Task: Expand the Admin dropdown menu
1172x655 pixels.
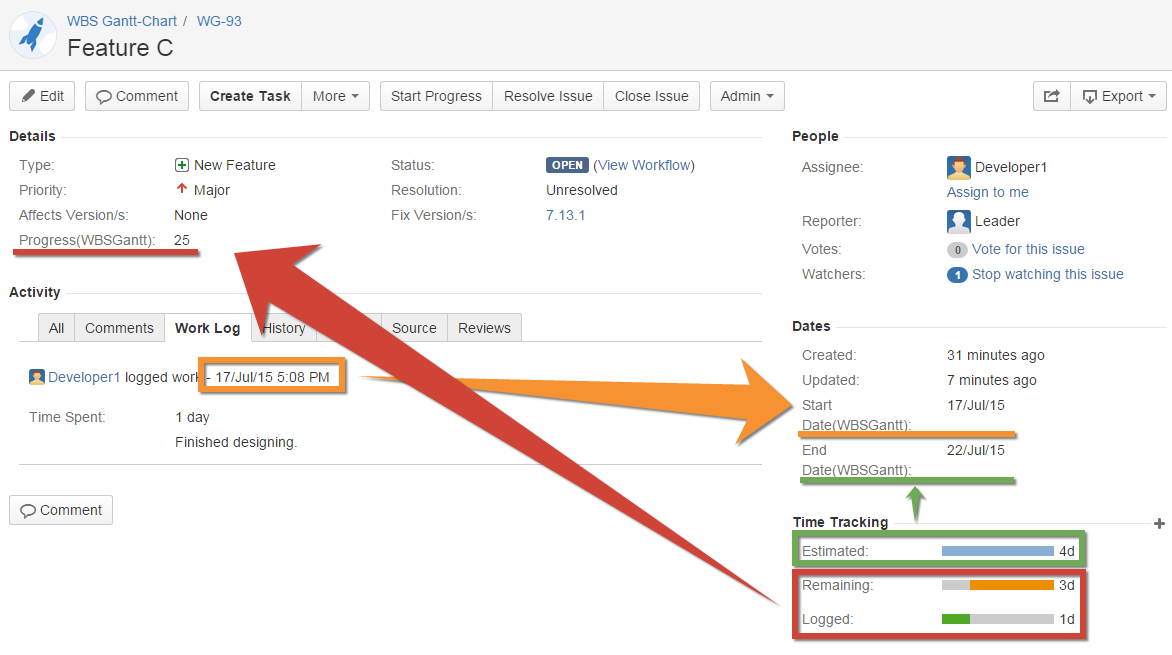Action: coord(747,96)
